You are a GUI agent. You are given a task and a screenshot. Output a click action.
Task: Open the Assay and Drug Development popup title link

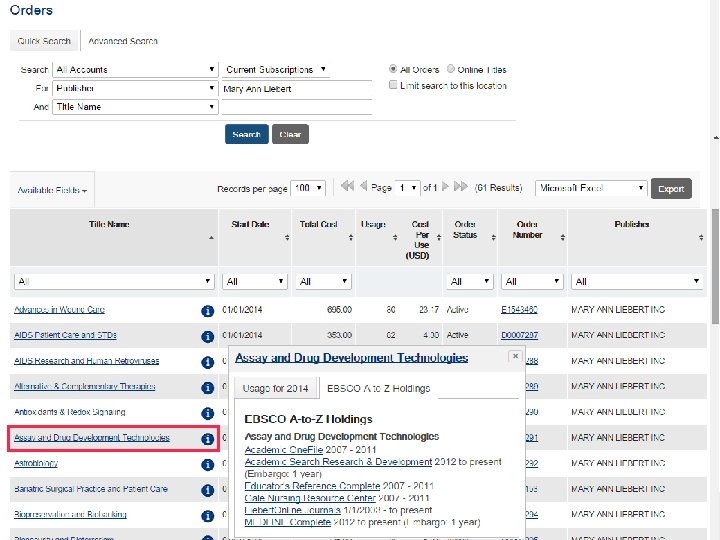(x=351, y=358)
